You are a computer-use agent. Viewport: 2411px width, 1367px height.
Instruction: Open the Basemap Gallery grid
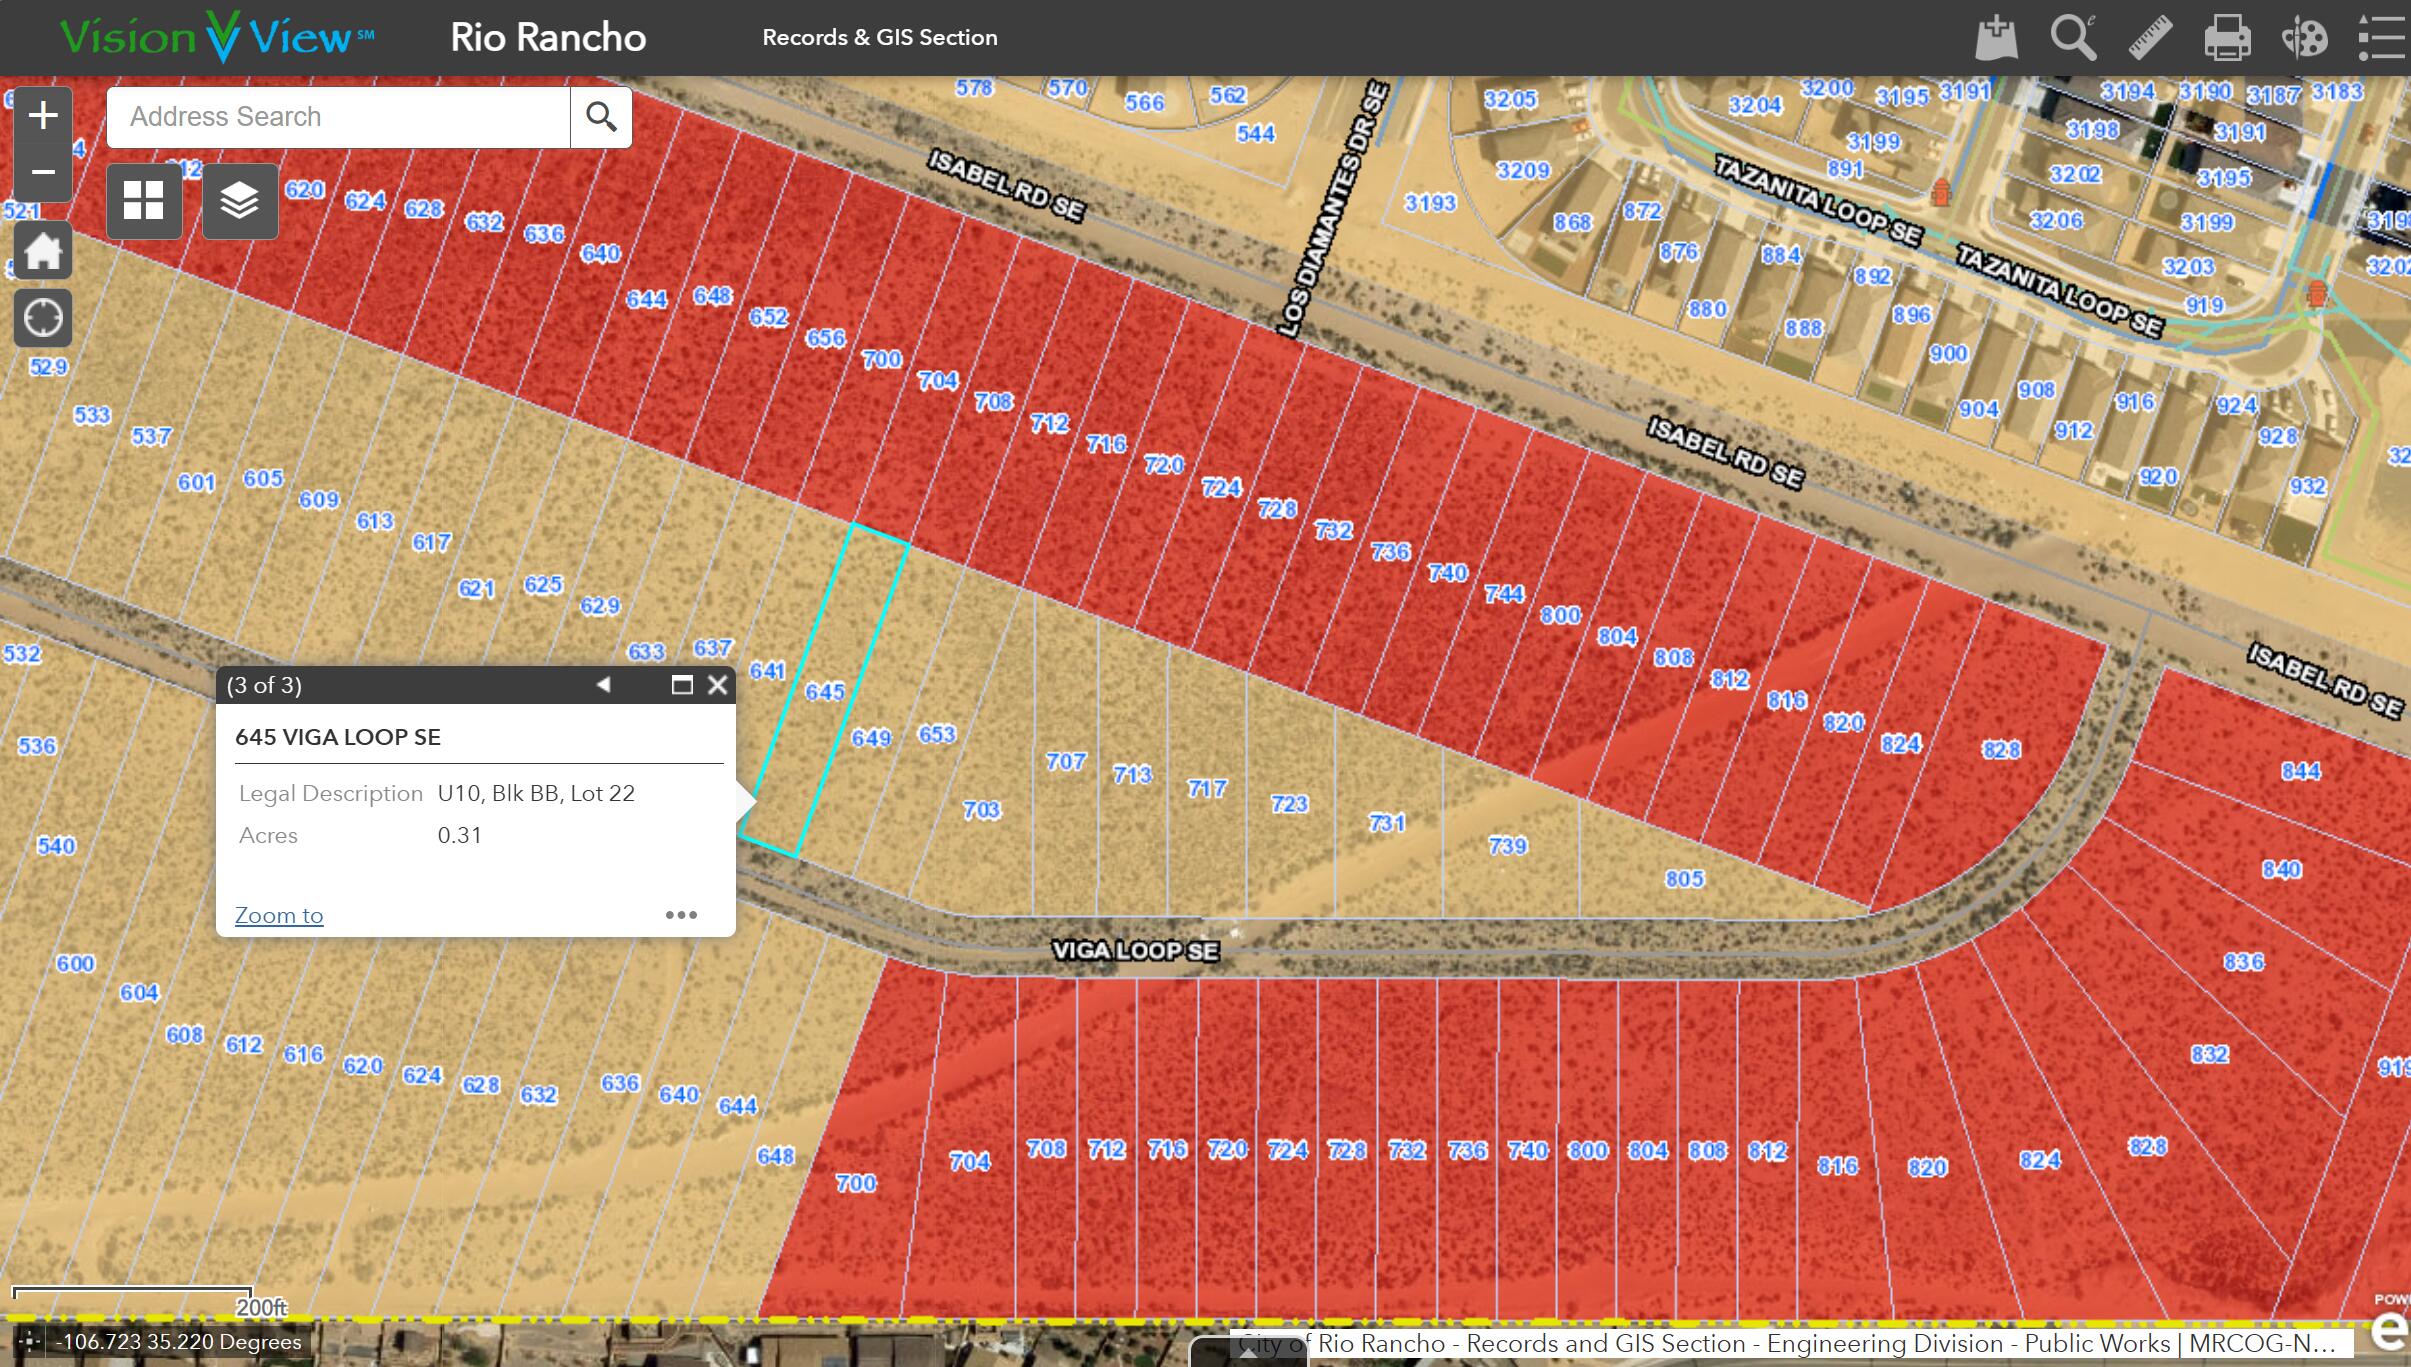click(x=144, y=201)
